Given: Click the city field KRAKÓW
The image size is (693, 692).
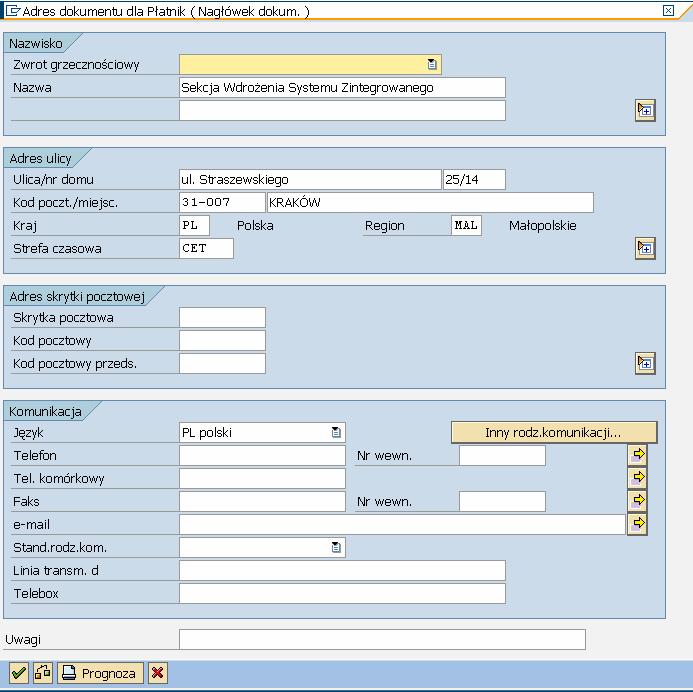Looking at the screenshot, I should (430, 202).
